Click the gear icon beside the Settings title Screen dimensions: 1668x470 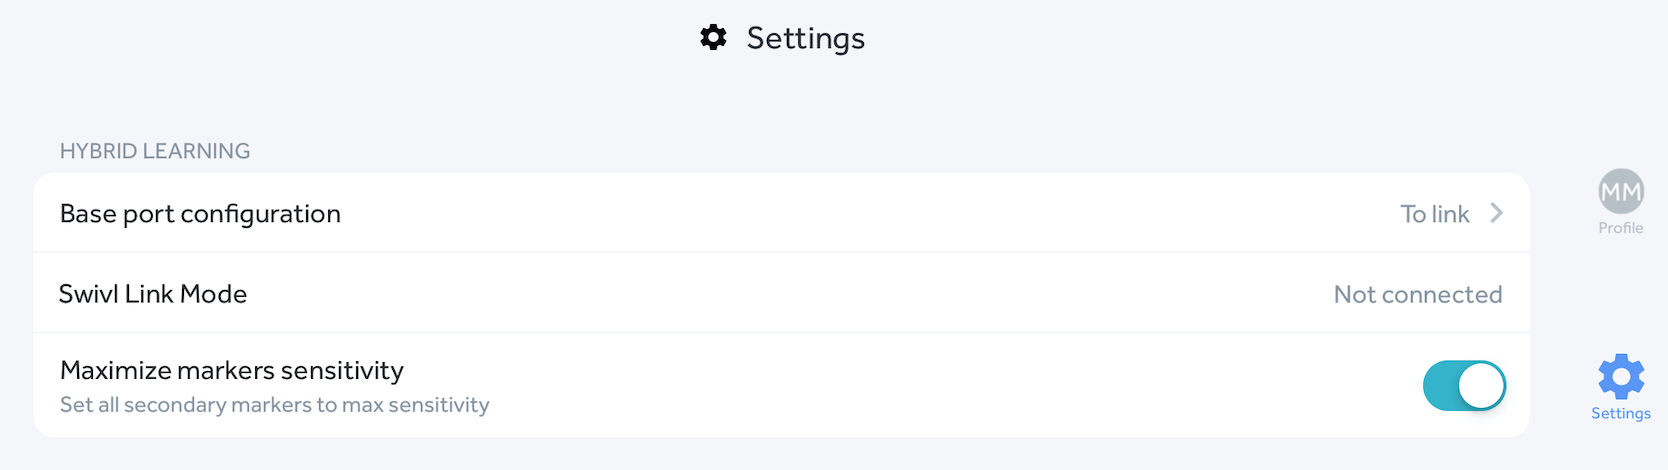point(713,38)
